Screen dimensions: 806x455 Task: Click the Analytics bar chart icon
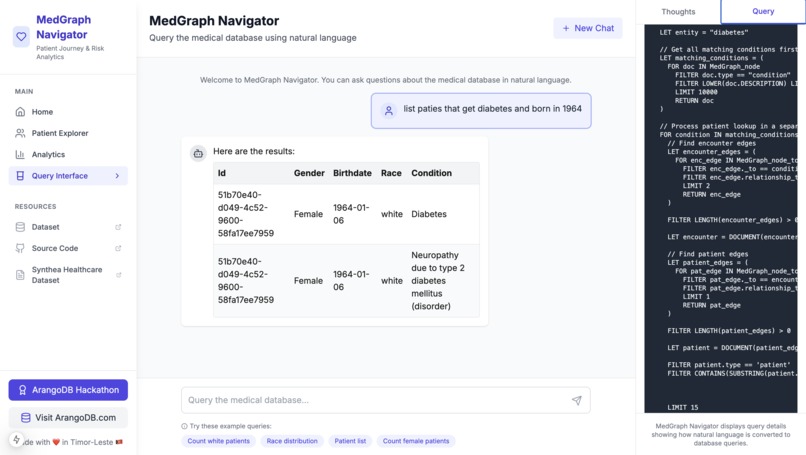pos(20,154)
